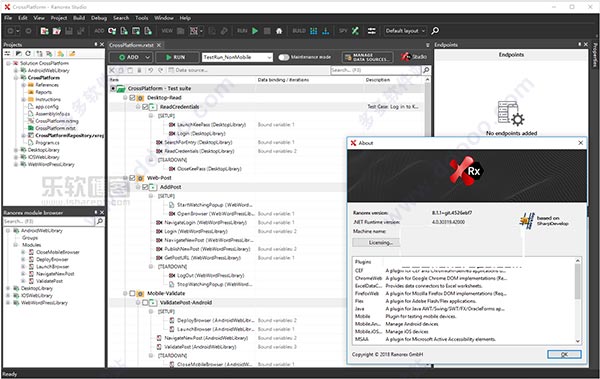600x379 pixels.
Task: Click the undo icon in test suite toolbar
Action: [151, 70]
